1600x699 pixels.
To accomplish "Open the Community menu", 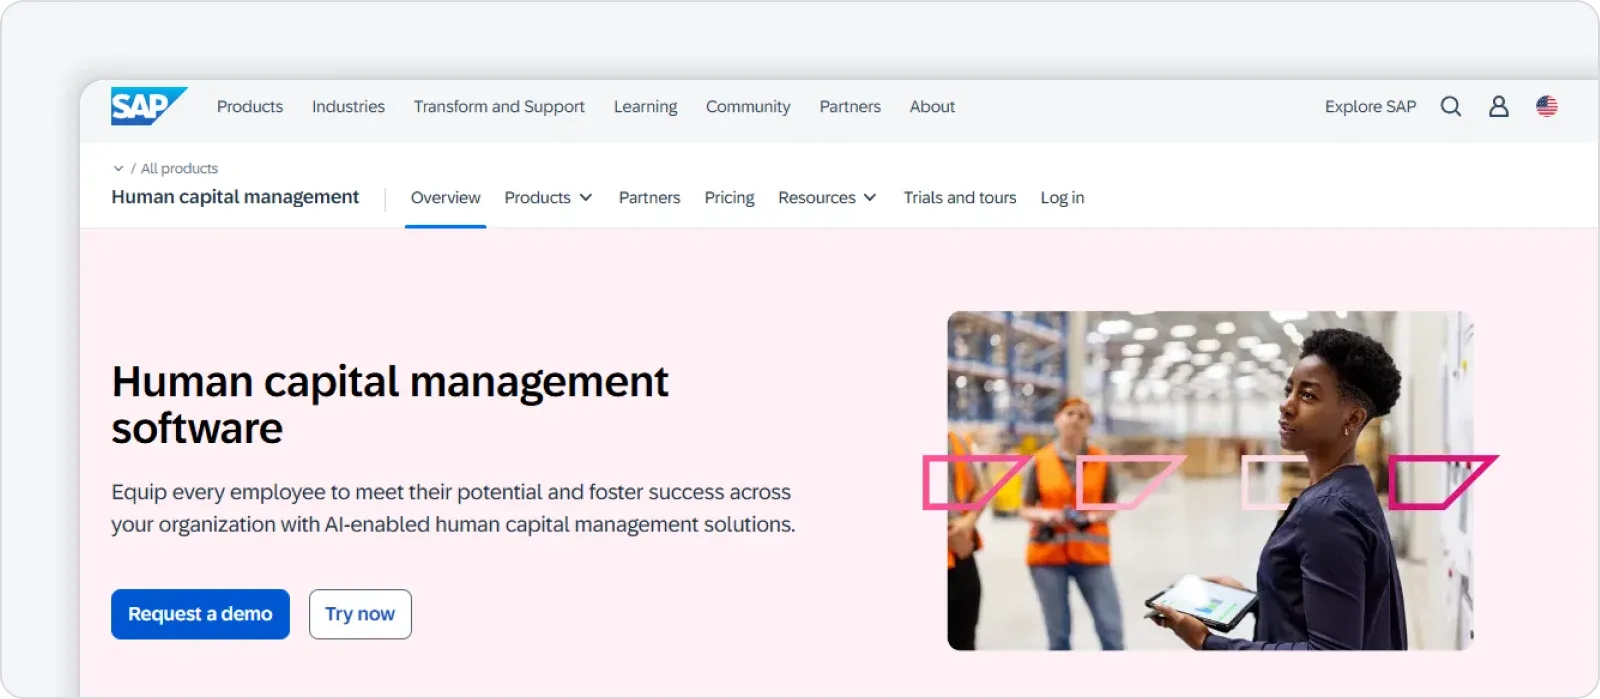I will [748, 106].
